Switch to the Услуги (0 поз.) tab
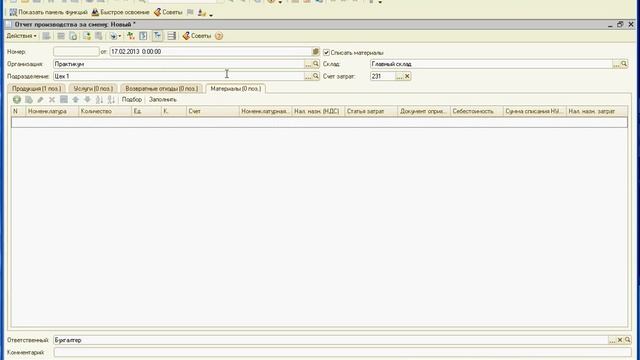640x360 pixels. point(93,89)
